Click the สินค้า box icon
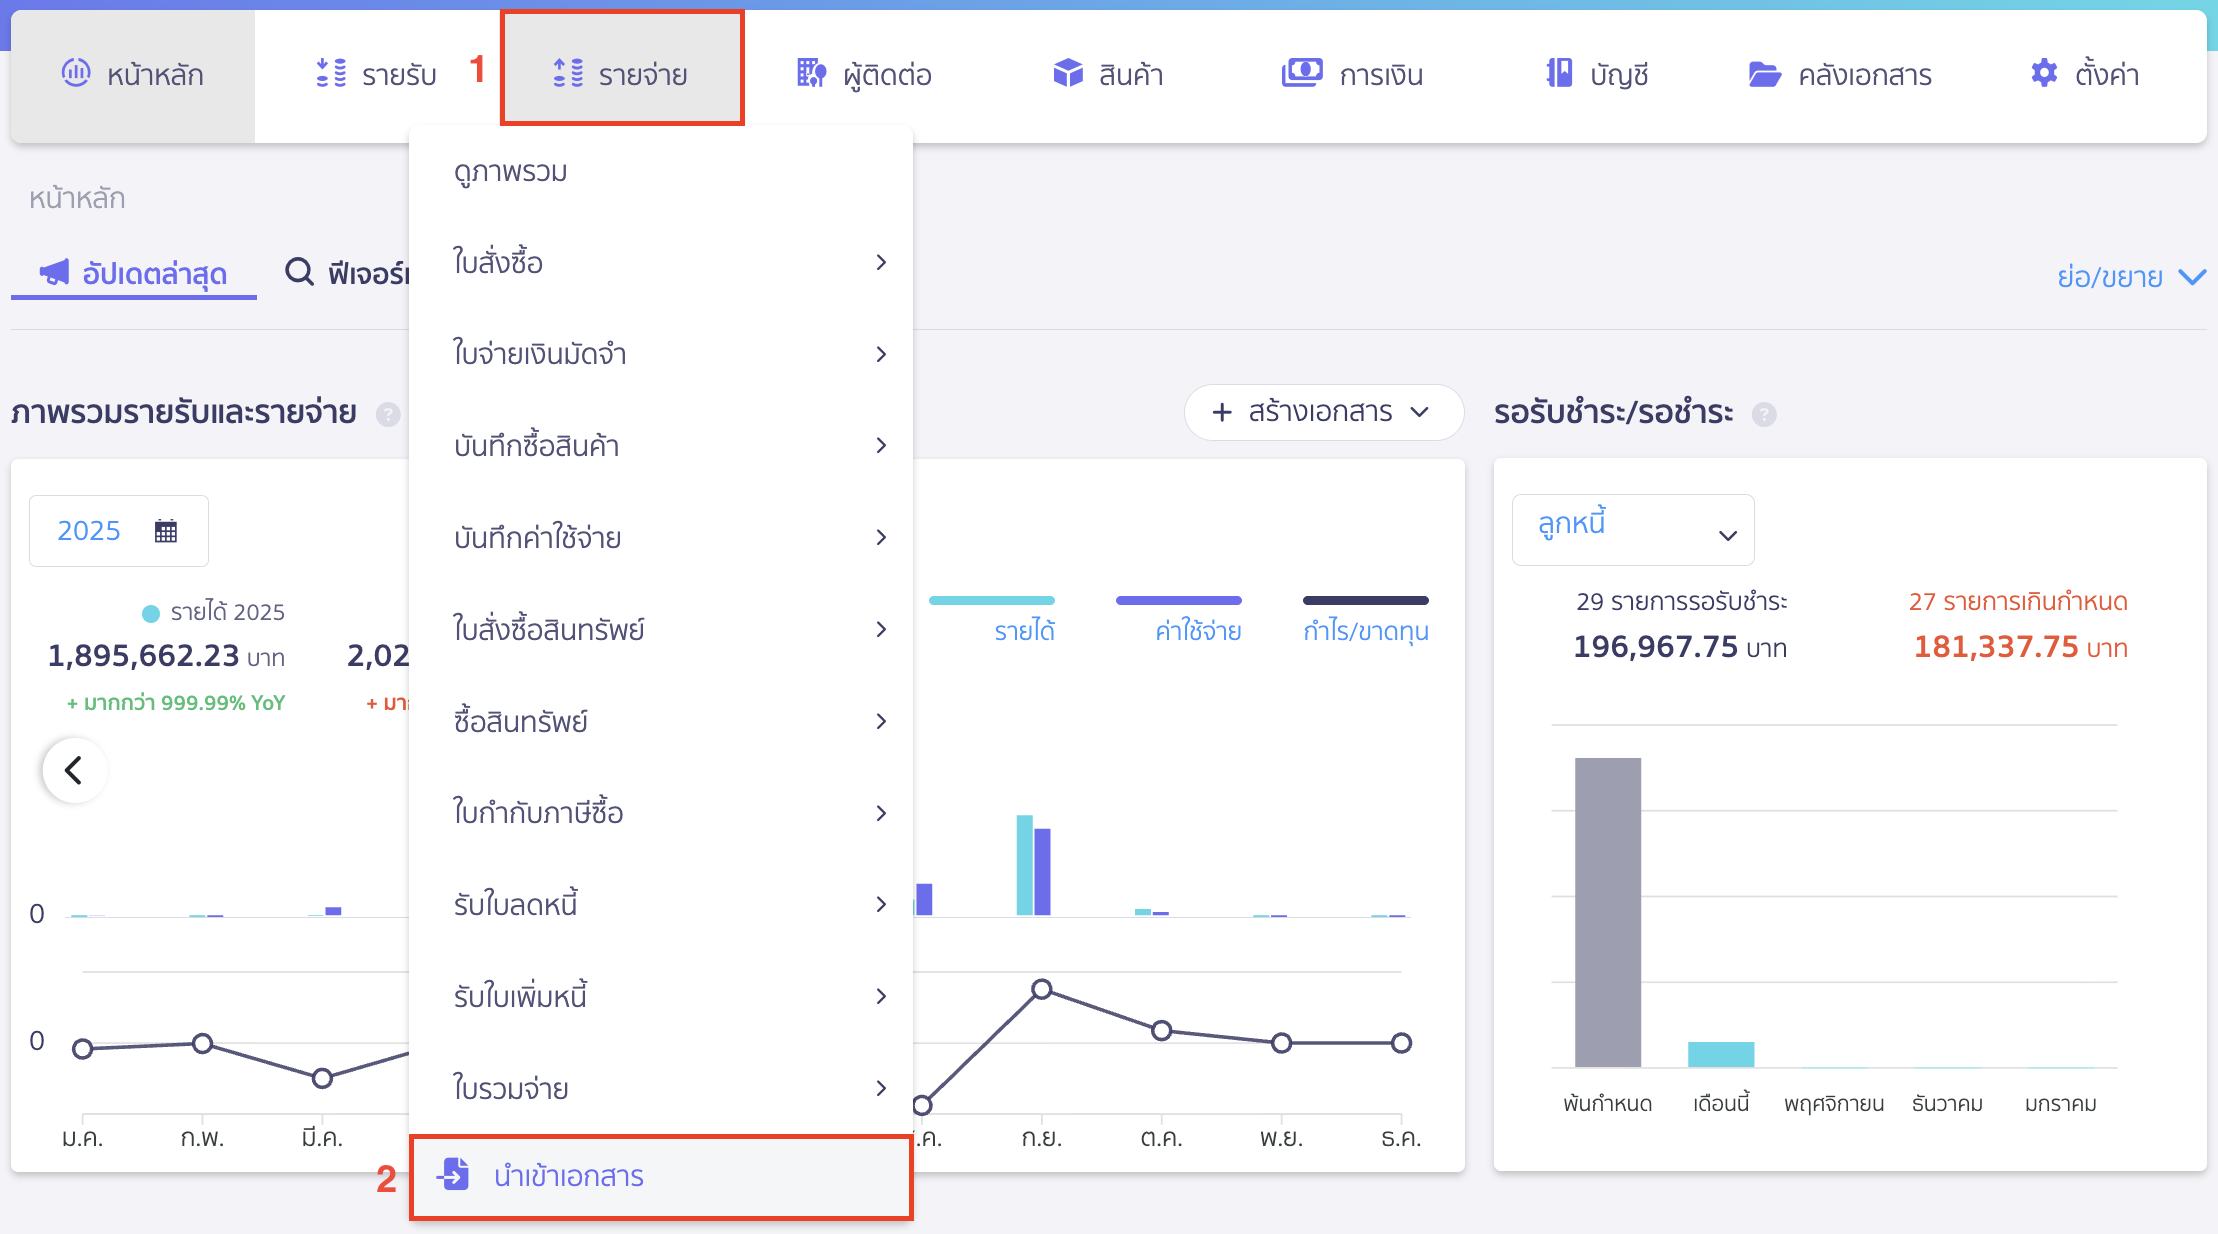 [1068, 73]
